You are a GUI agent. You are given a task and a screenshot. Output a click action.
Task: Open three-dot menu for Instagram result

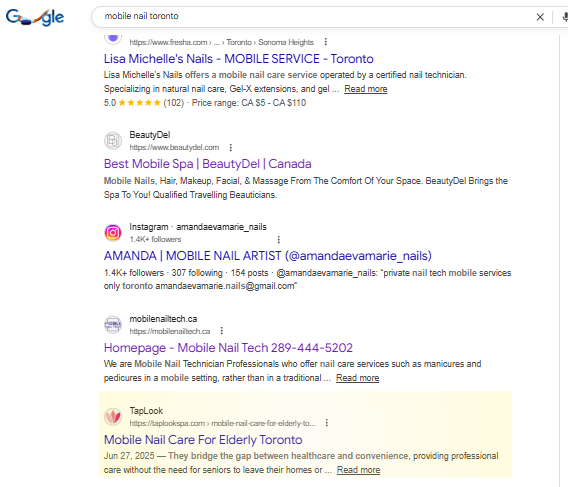tap(279, 240)
